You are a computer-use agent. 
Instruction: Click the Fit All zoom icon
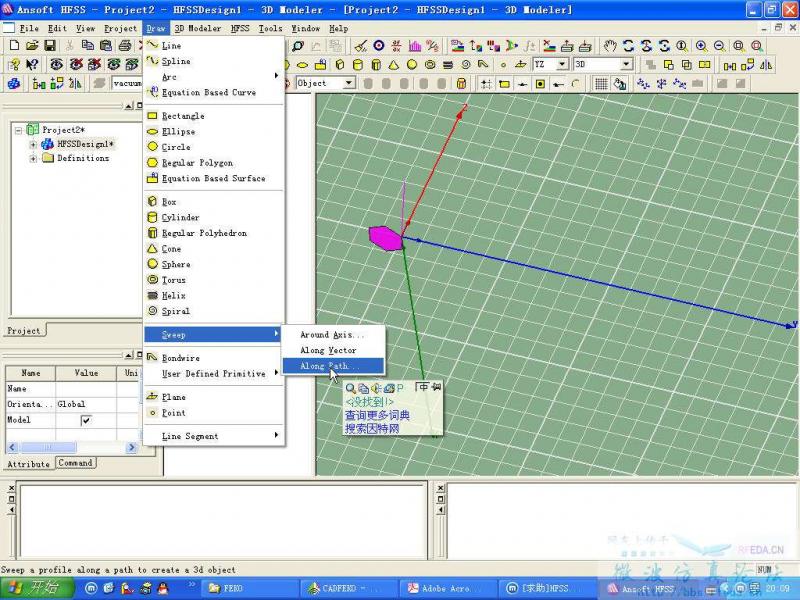[738, 46]
